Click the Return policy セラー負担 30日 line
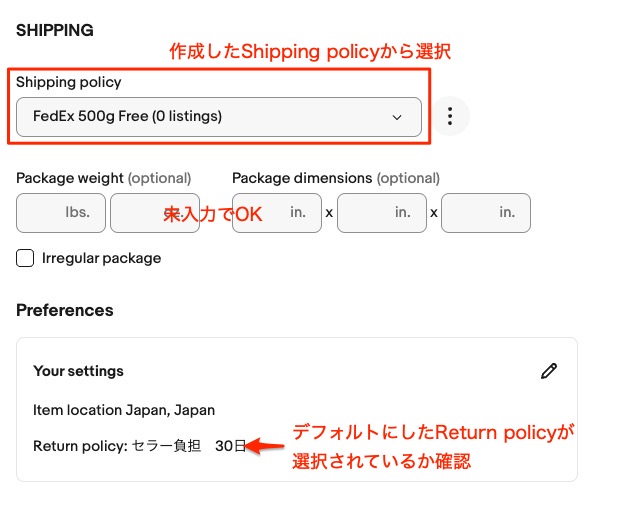619x507 pixels. (139, 446)
